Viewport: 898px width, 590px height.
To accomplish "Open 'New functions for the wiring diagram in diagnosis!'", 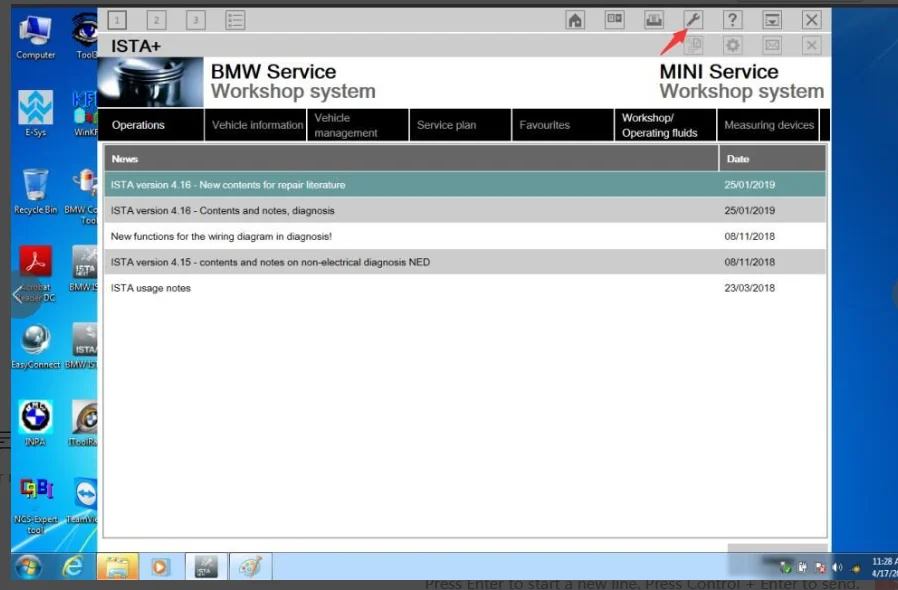I will [465, 237].
